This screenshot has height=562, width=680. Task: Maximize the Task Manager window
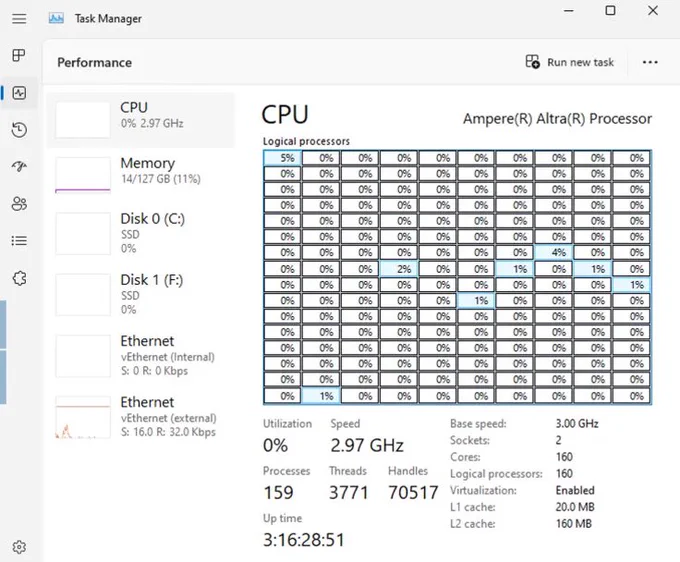coord(610,10)
